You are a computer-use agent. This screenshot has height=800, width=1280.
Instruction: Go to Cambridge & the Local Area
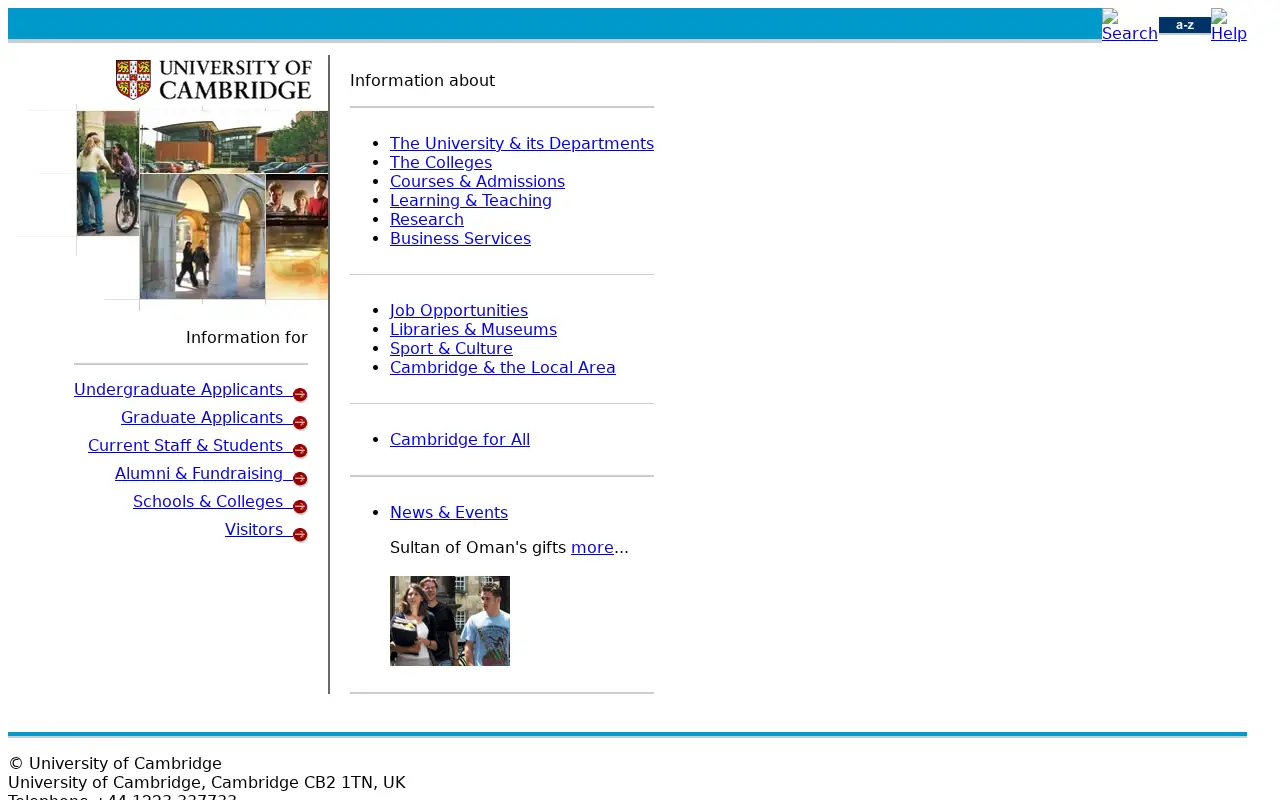point(503,368)
